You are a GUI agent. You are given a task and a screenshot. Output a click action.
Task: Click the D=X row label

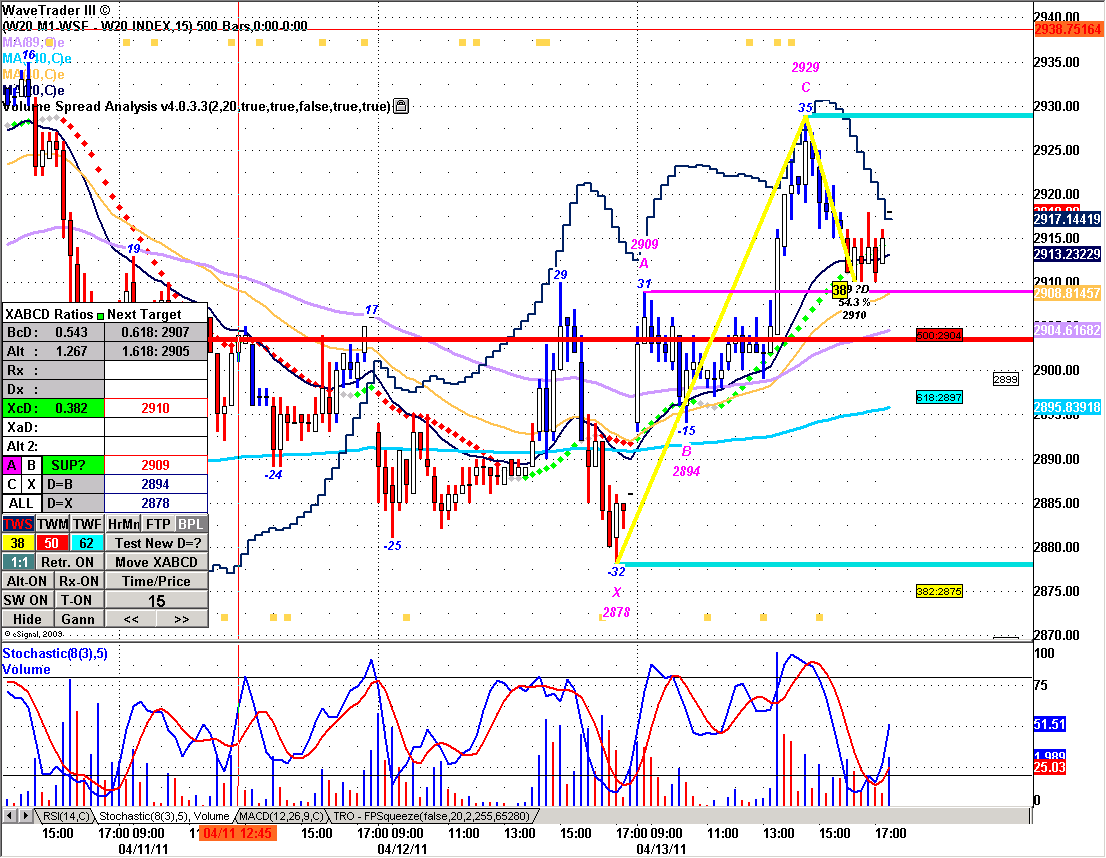tap(73, 503)
